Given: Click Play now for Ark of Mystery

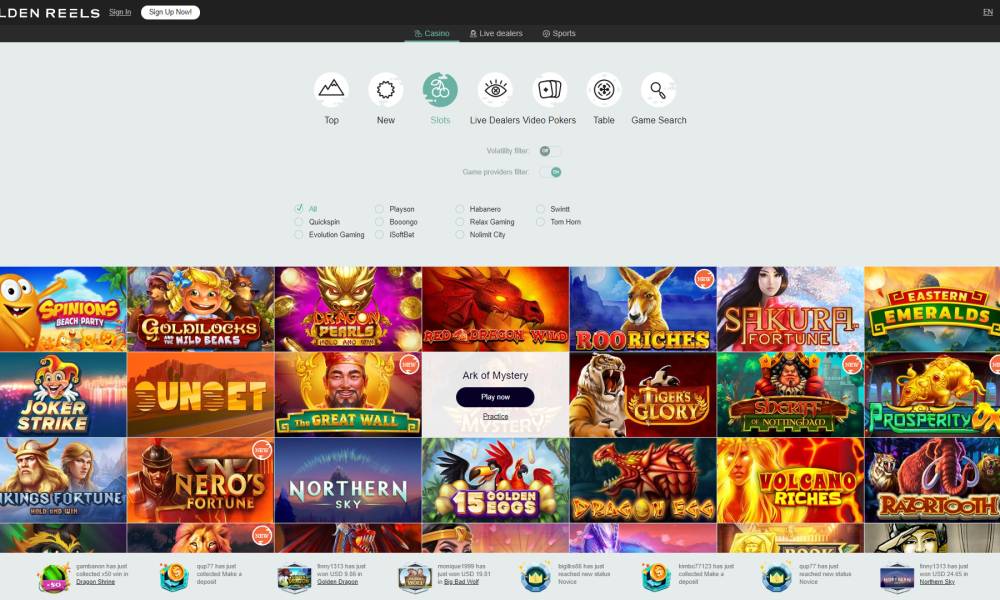Looking at the screenshot, I should [495, 397].
